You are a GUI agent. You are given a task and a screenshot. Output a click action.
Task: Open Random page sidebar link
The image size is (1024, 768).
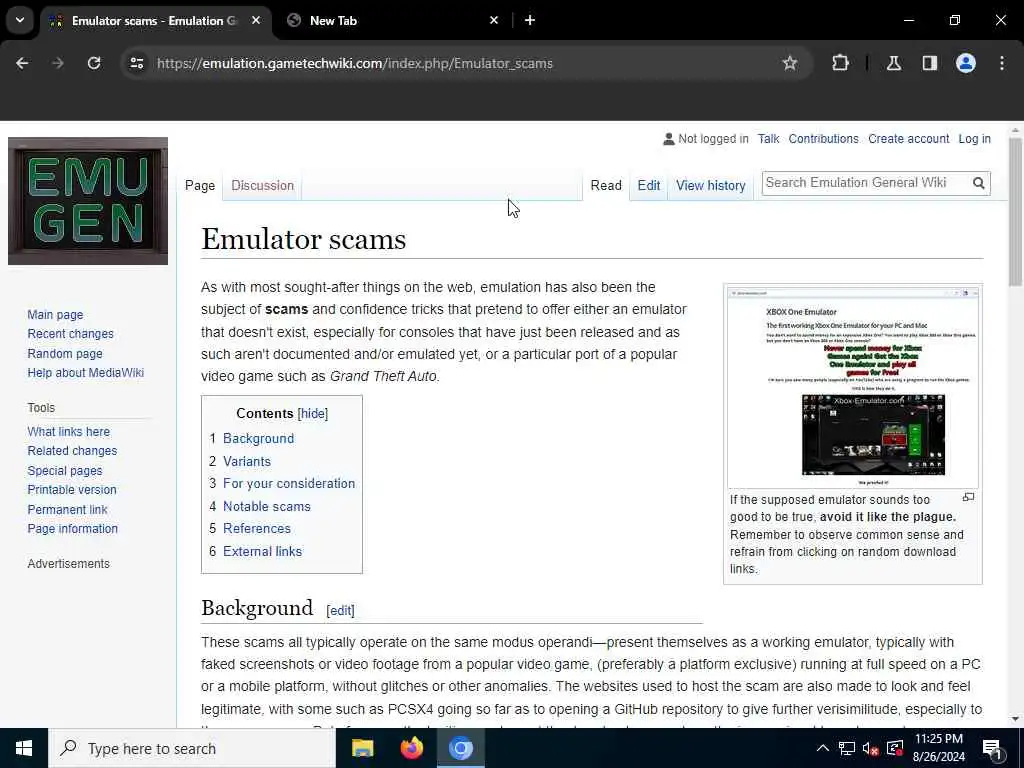[65, 353]
